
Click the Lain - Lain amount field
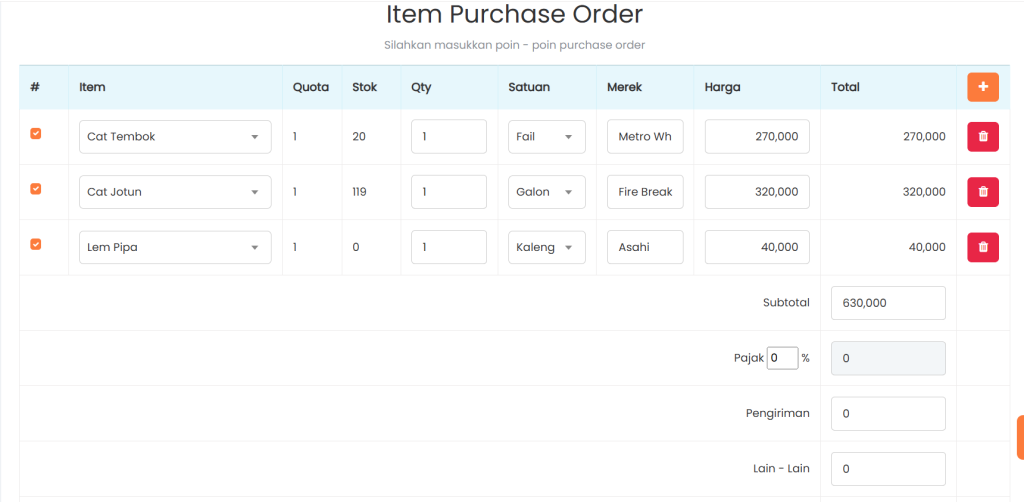tap(888, 468)
